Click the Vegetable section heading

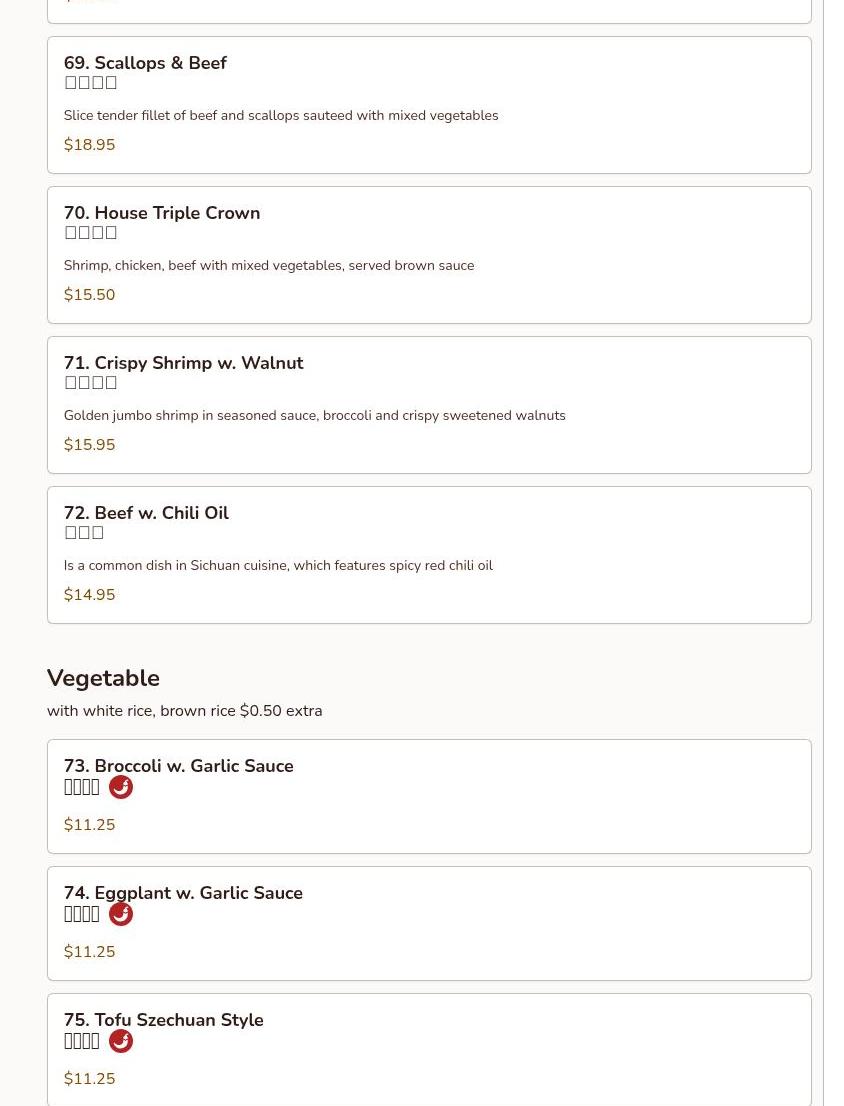(104, 678)
